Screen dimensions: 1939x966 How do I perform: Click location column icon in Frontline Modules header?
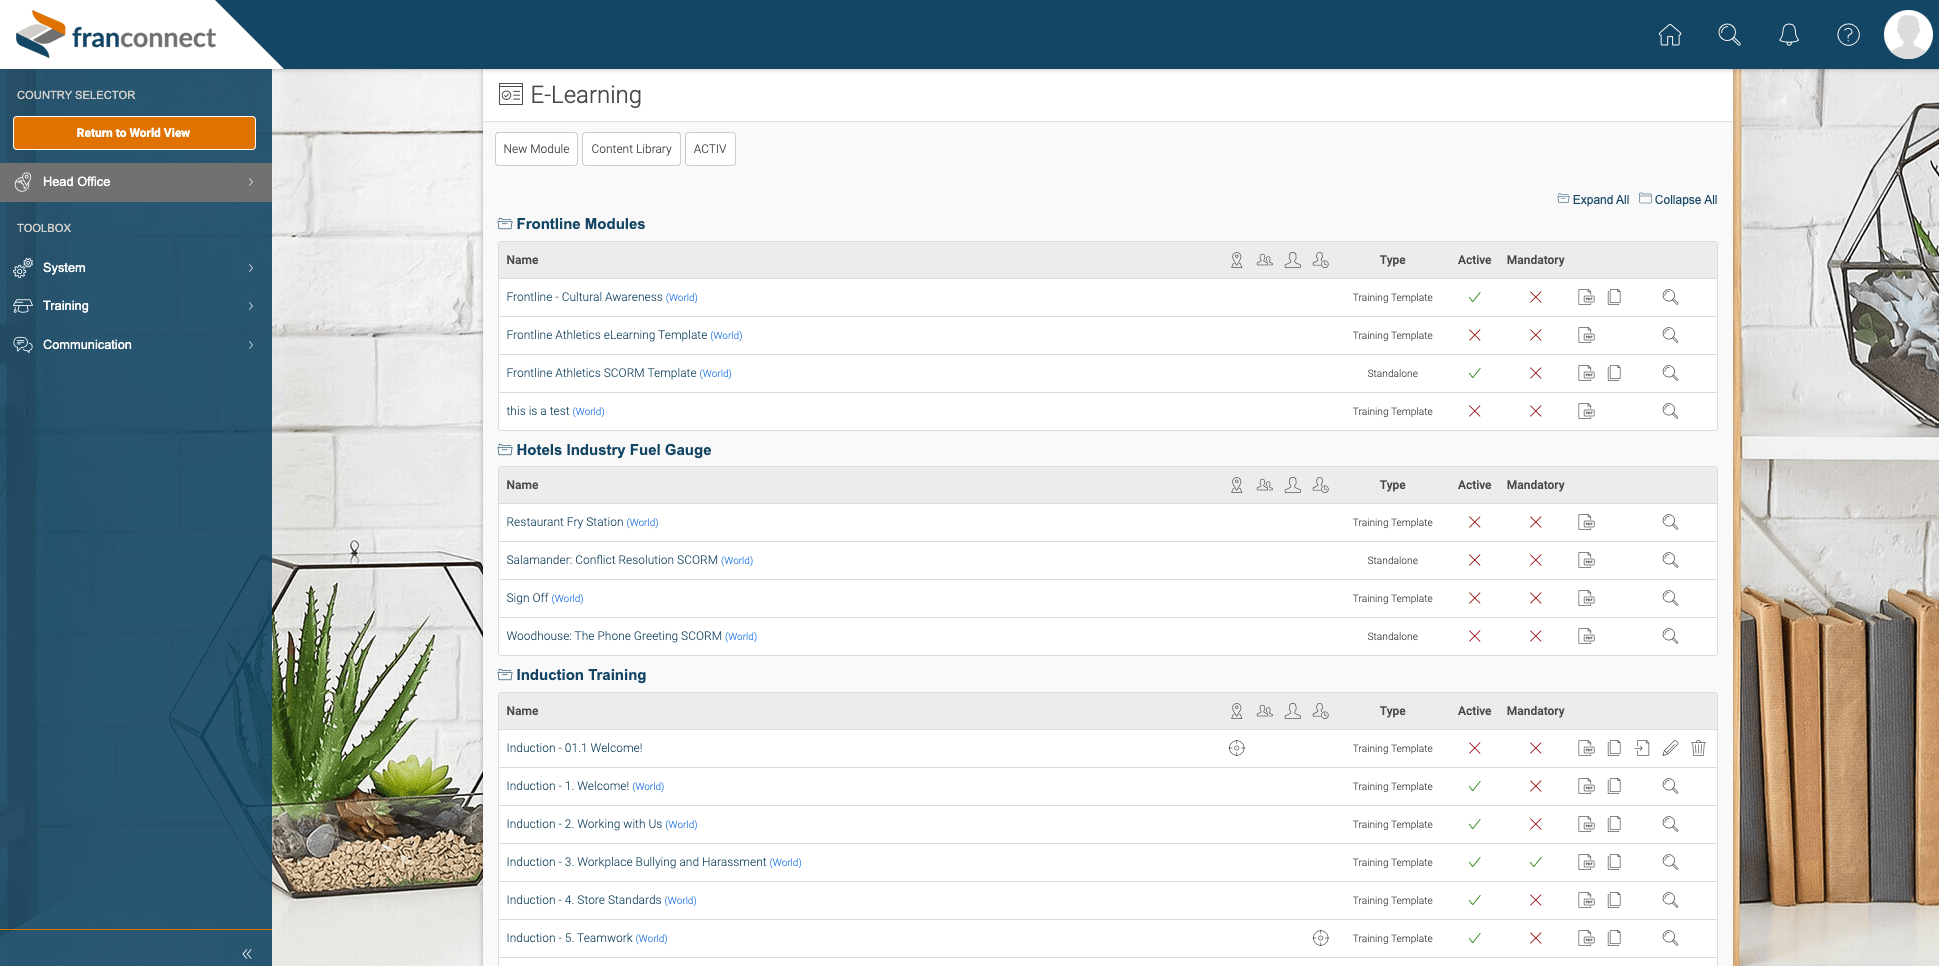(1237, 260)
